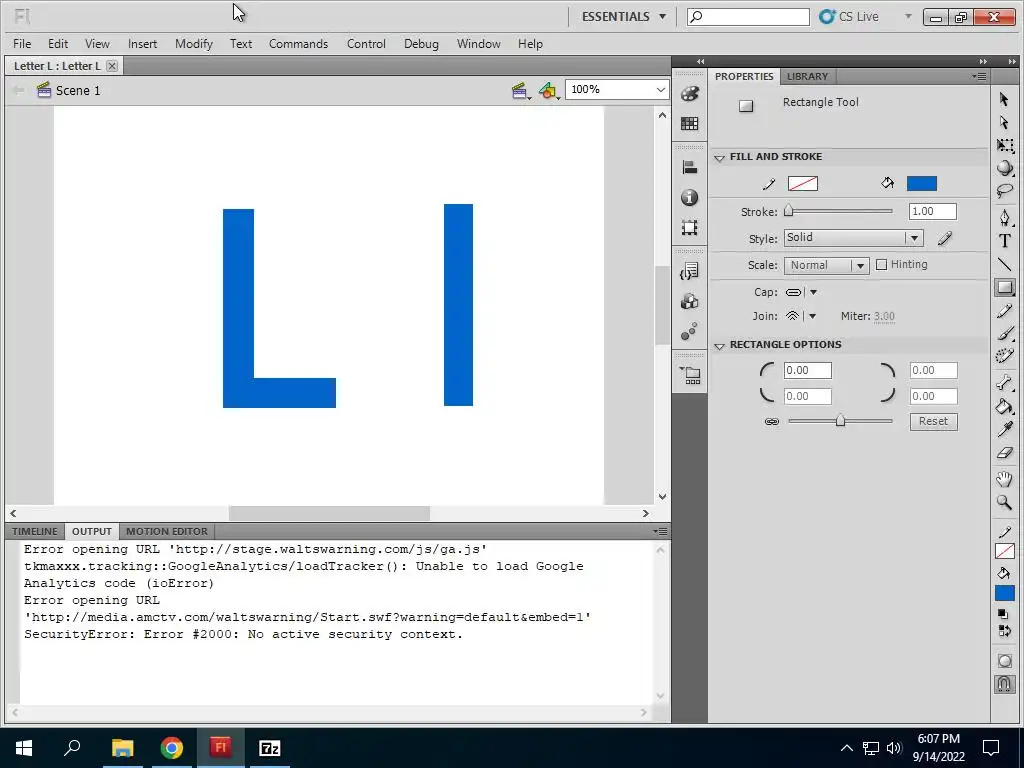The image size is (1024, 768).
Task: Open the CS Live dropdown
Action: [908, 16]
